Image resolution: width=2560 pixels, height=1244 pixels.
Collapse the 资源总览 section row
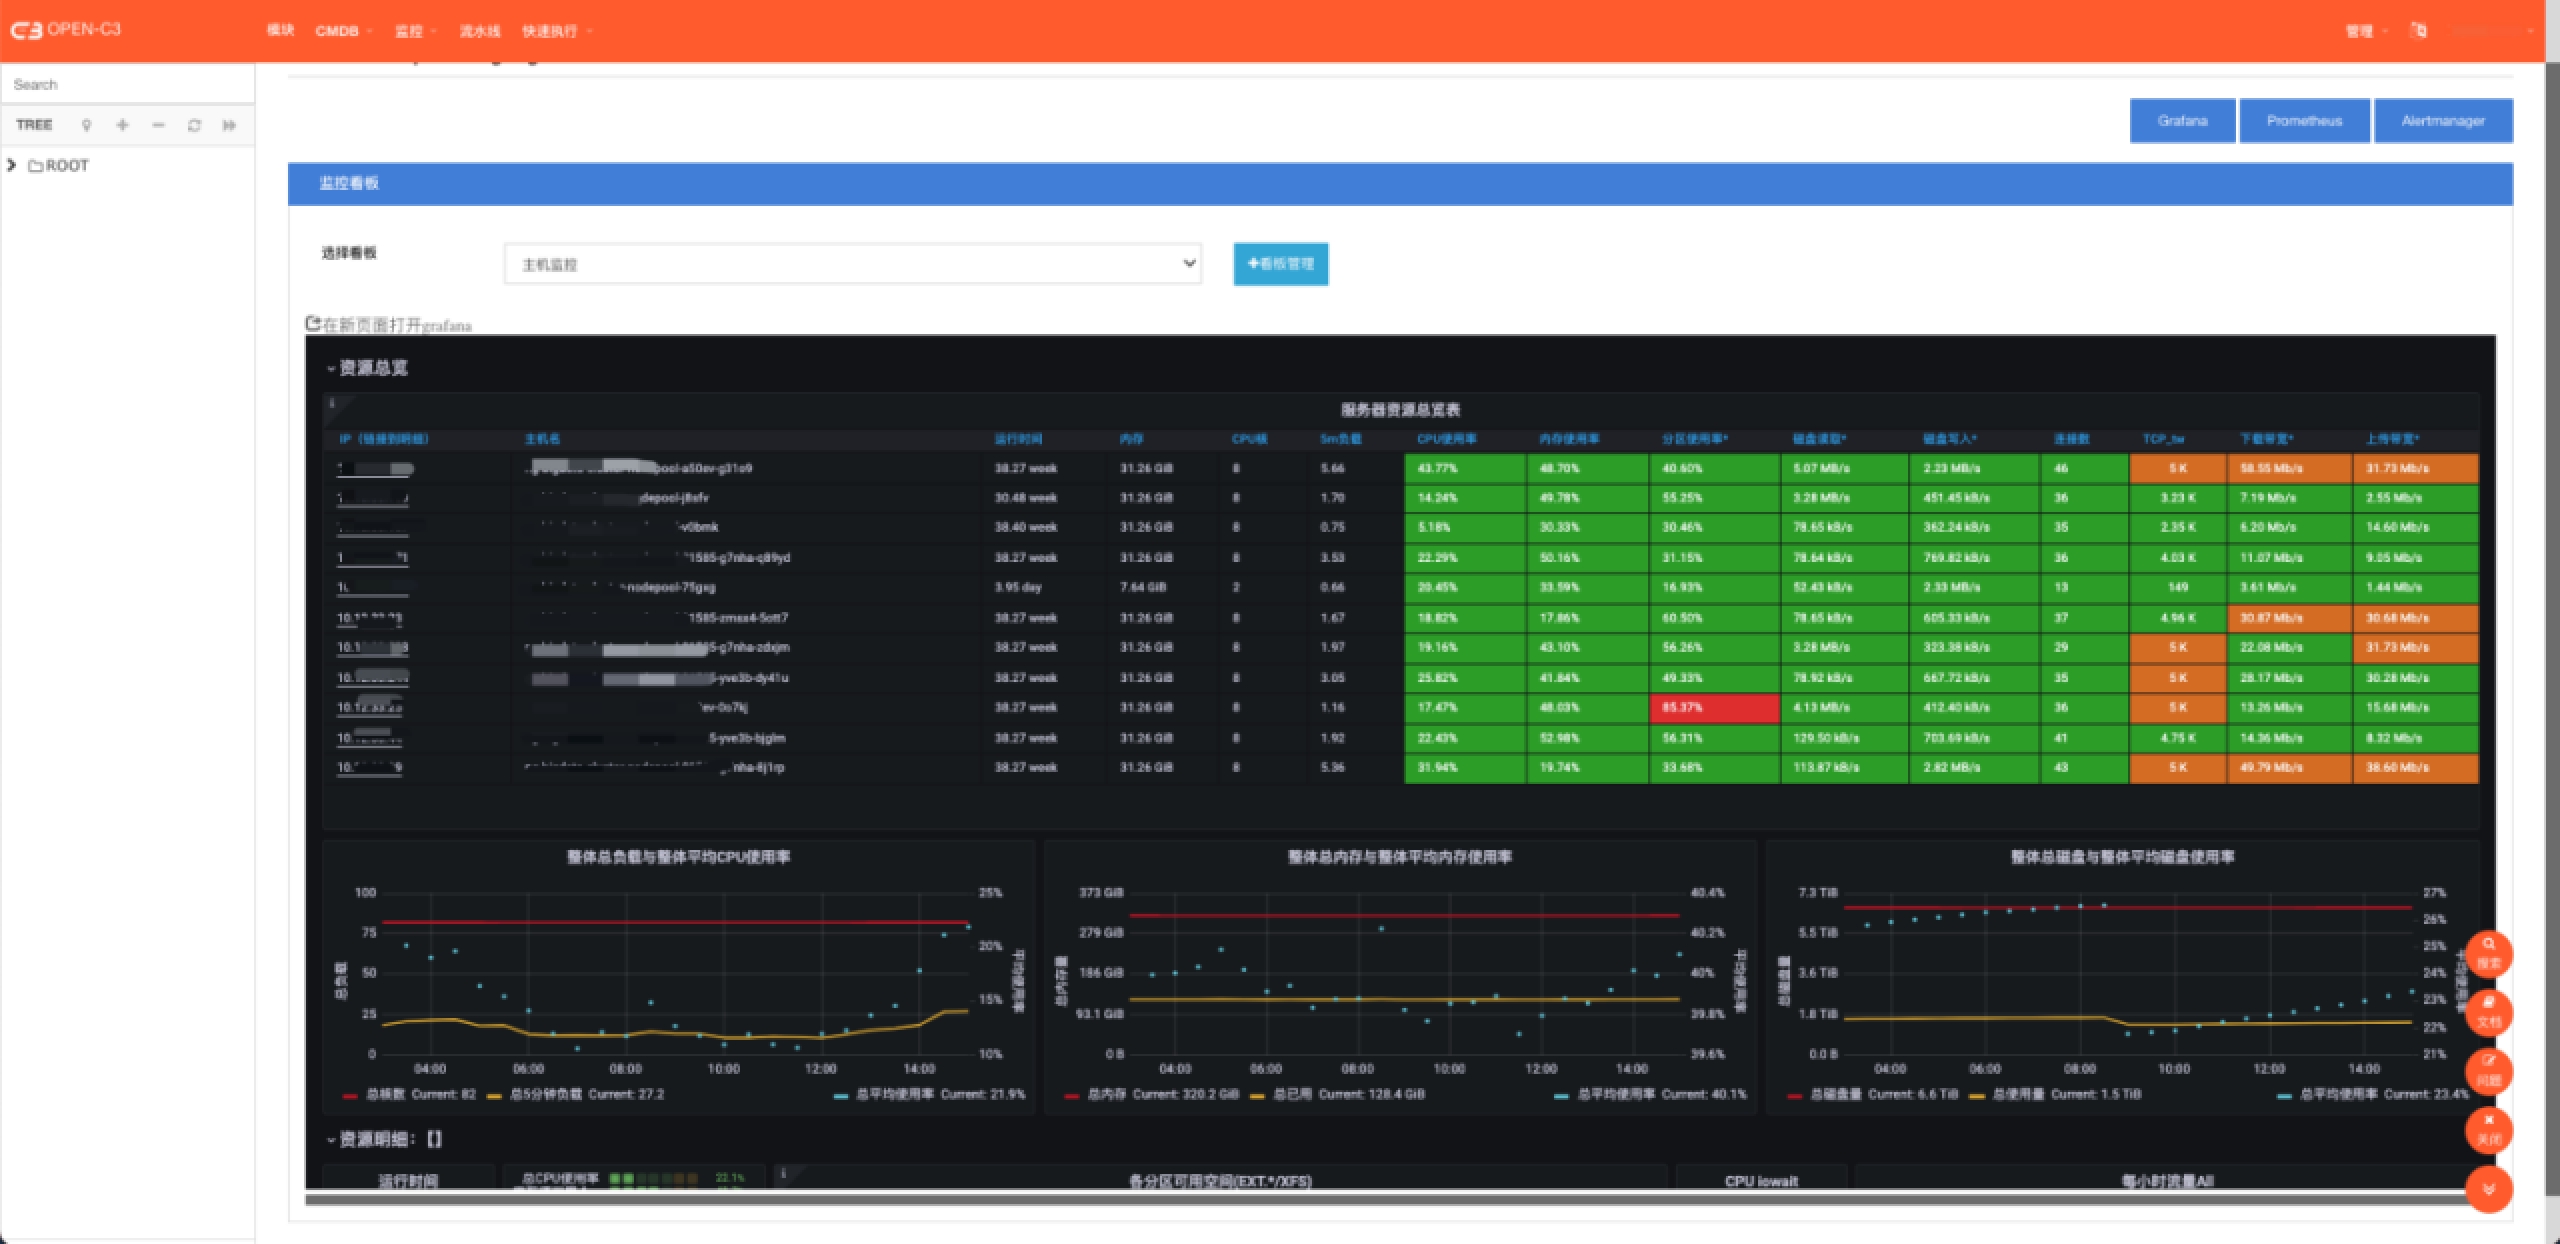pyautogui.click(x=372, y=368)
